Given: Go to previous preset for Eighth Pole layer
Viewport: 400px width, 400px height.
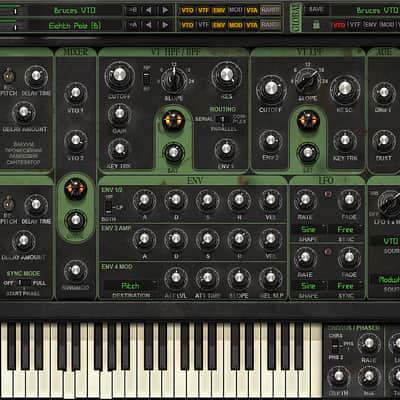Looking at the screenshot, I should tap(148, 25).
